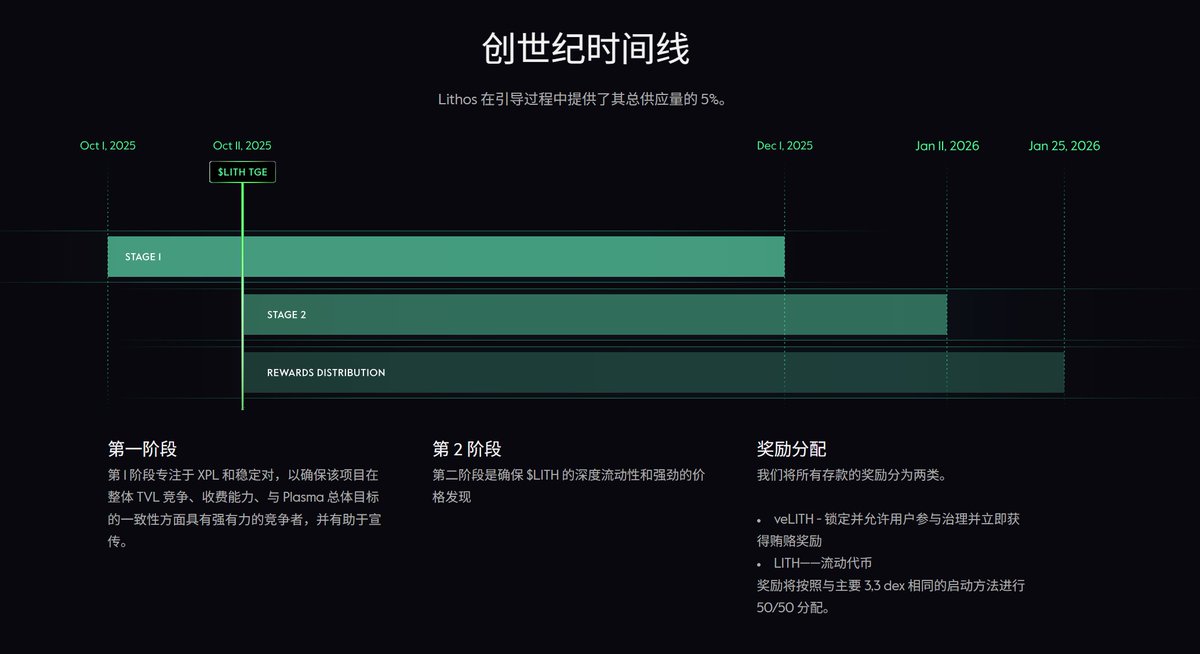The image size is (1200, 654).
Task: Click the Lithos 5% supply subtitle
Action: (x=588, y=99)
